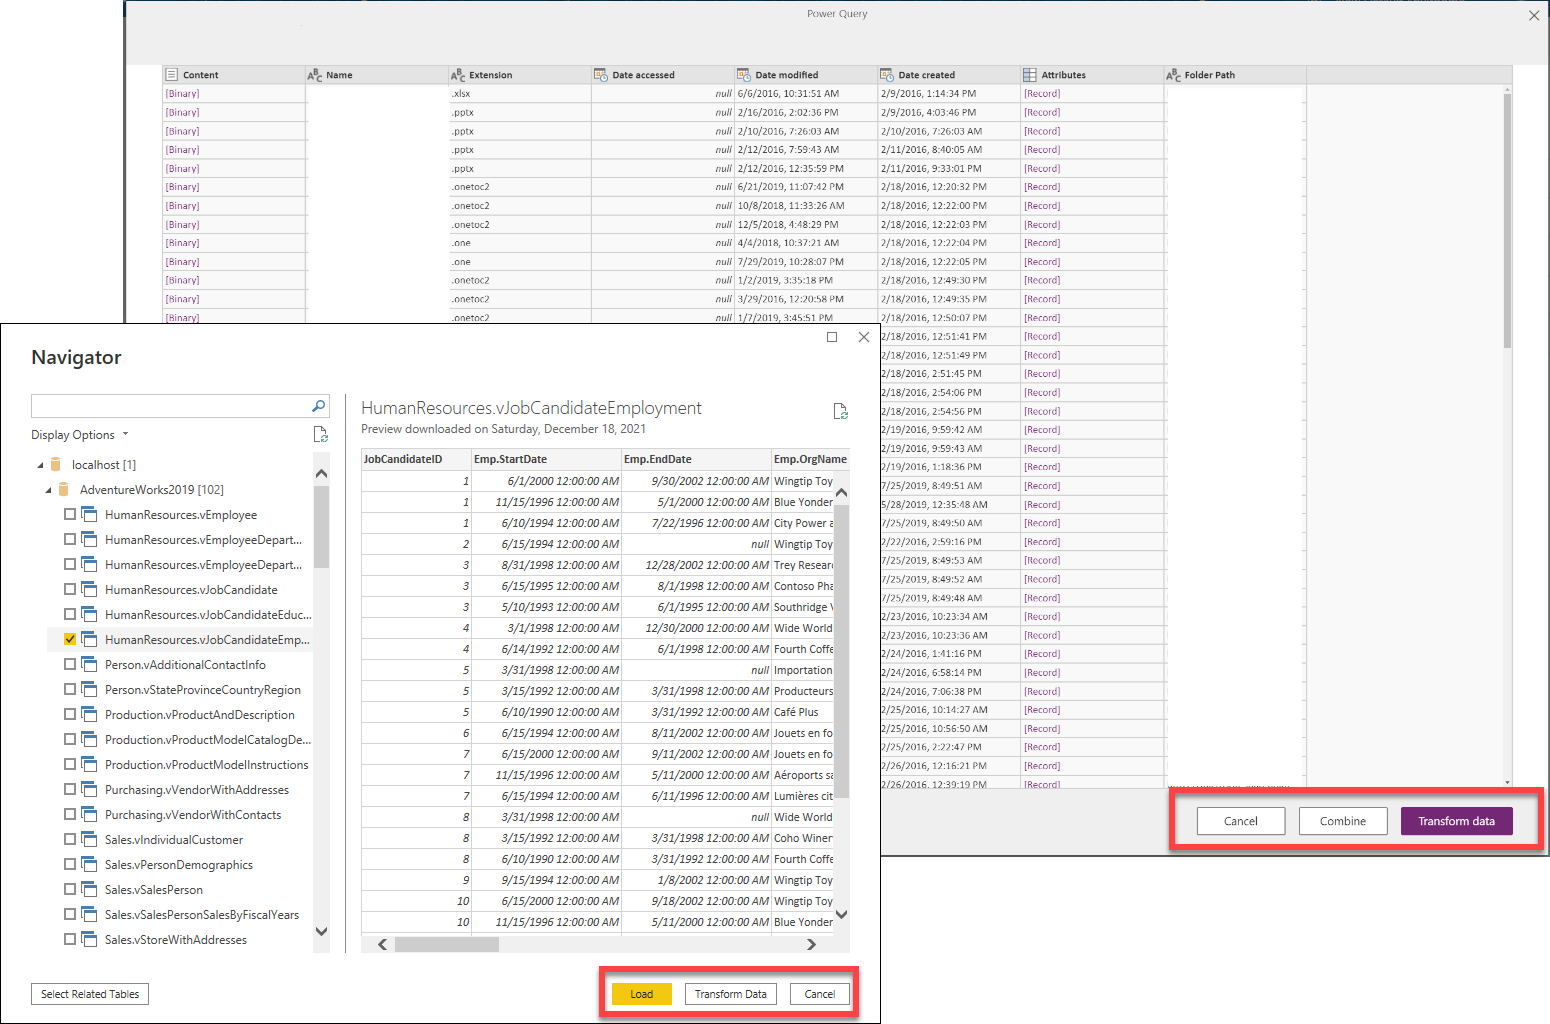Select the Purchasing.vVendorWithAddresses tree item
This screenshot has height=1024, width=1550.
point(197,789)
